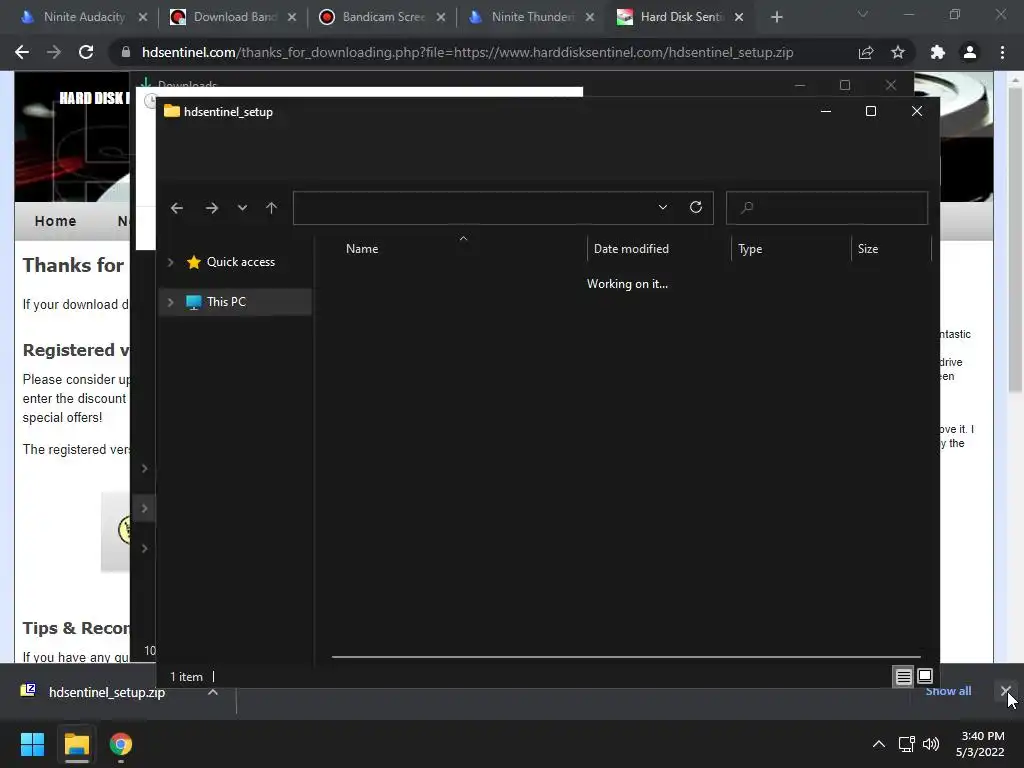
Task: Sort files by Name column
Action: click(362, 249)
